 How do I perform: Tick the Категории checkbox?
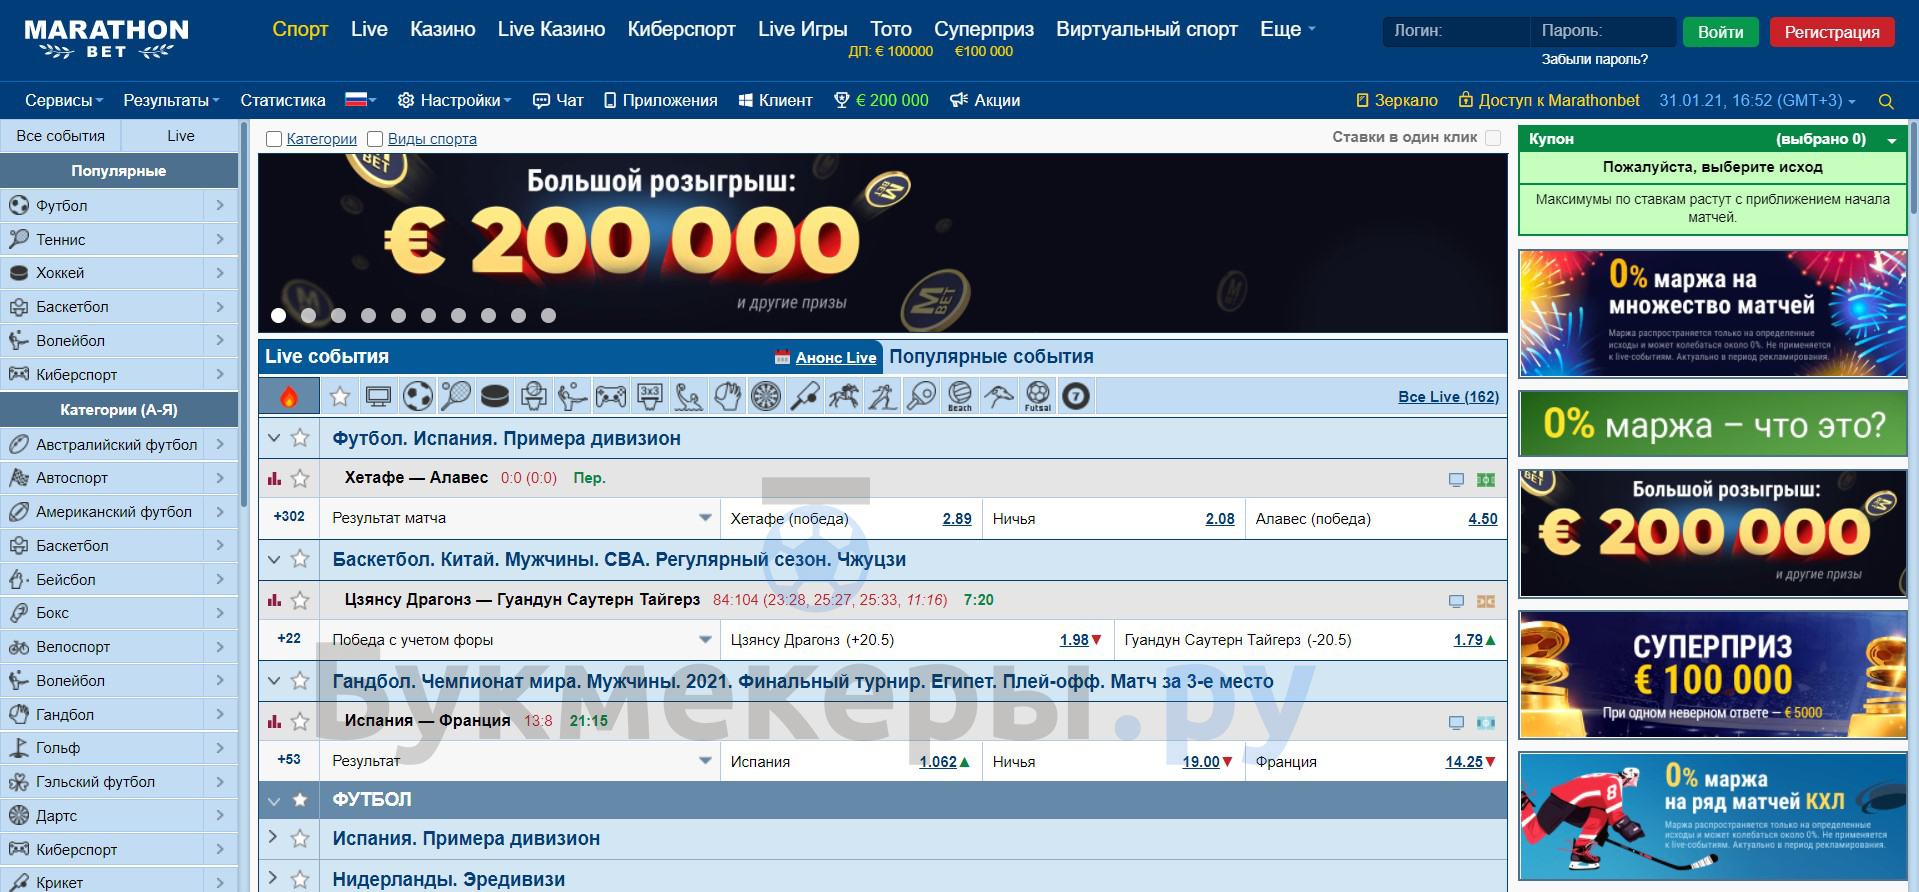click(x=274, y=139)
